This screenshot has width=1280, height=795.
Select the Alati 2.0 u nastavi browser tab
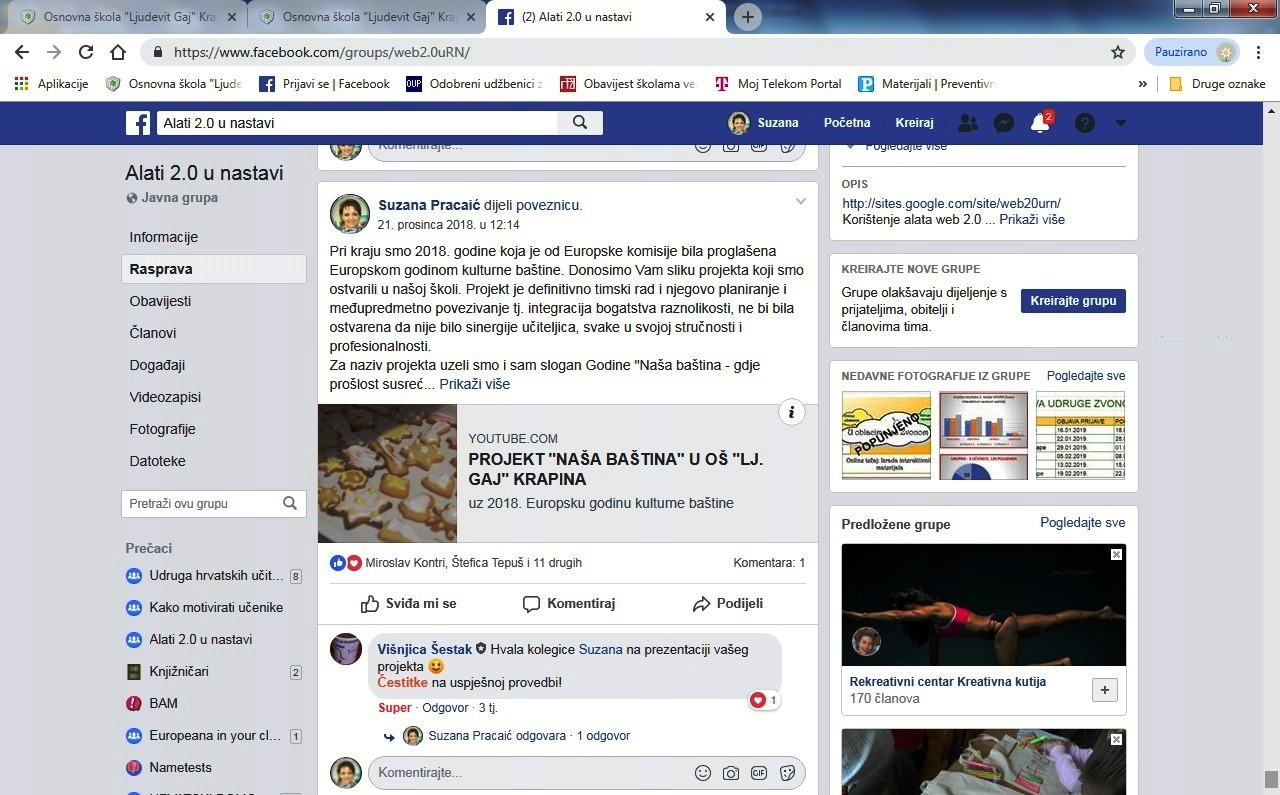pyautogui.click(x=606, y=17)
